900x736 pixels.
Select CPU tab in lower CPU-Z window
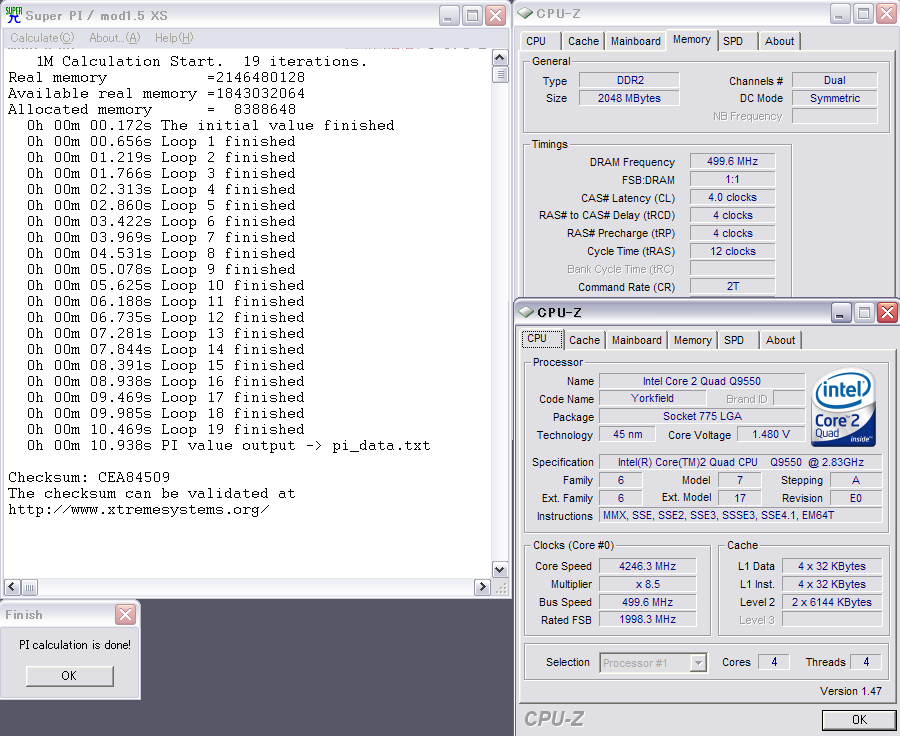coord(542,339)
